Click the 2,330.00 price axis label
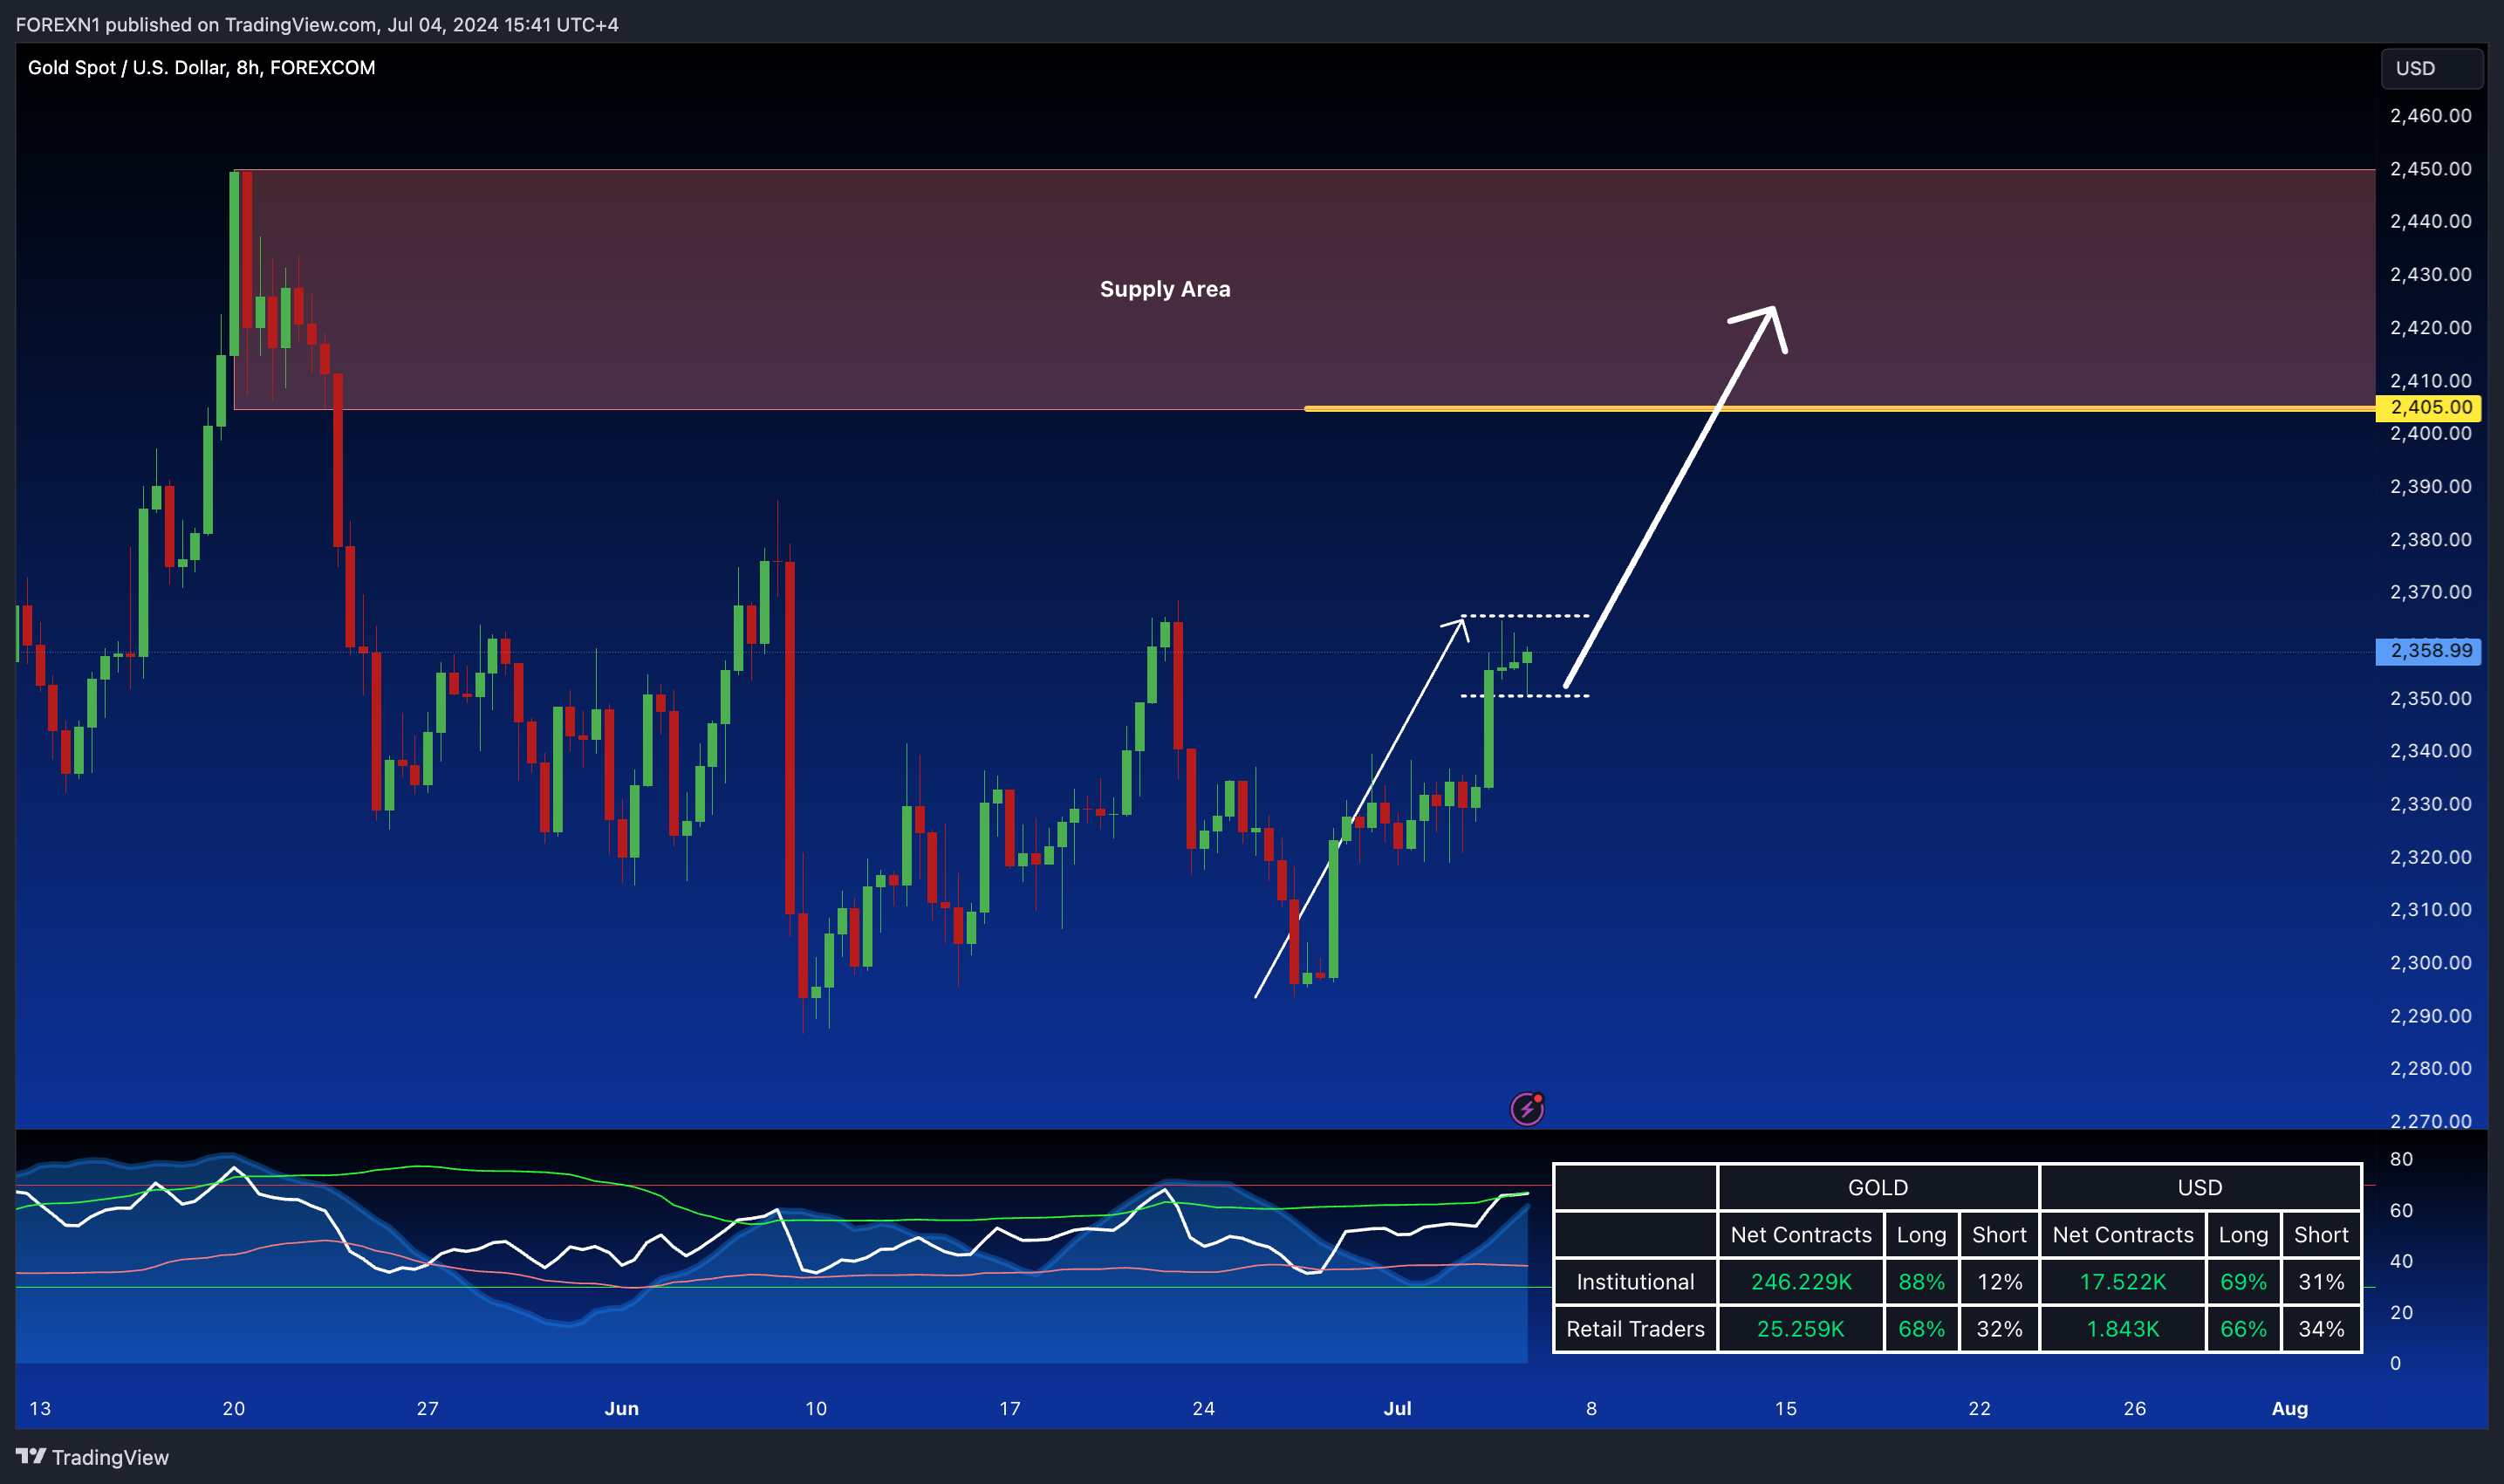The width and height of the screenshot is (2504, 1484). [x=2430, y=804]
